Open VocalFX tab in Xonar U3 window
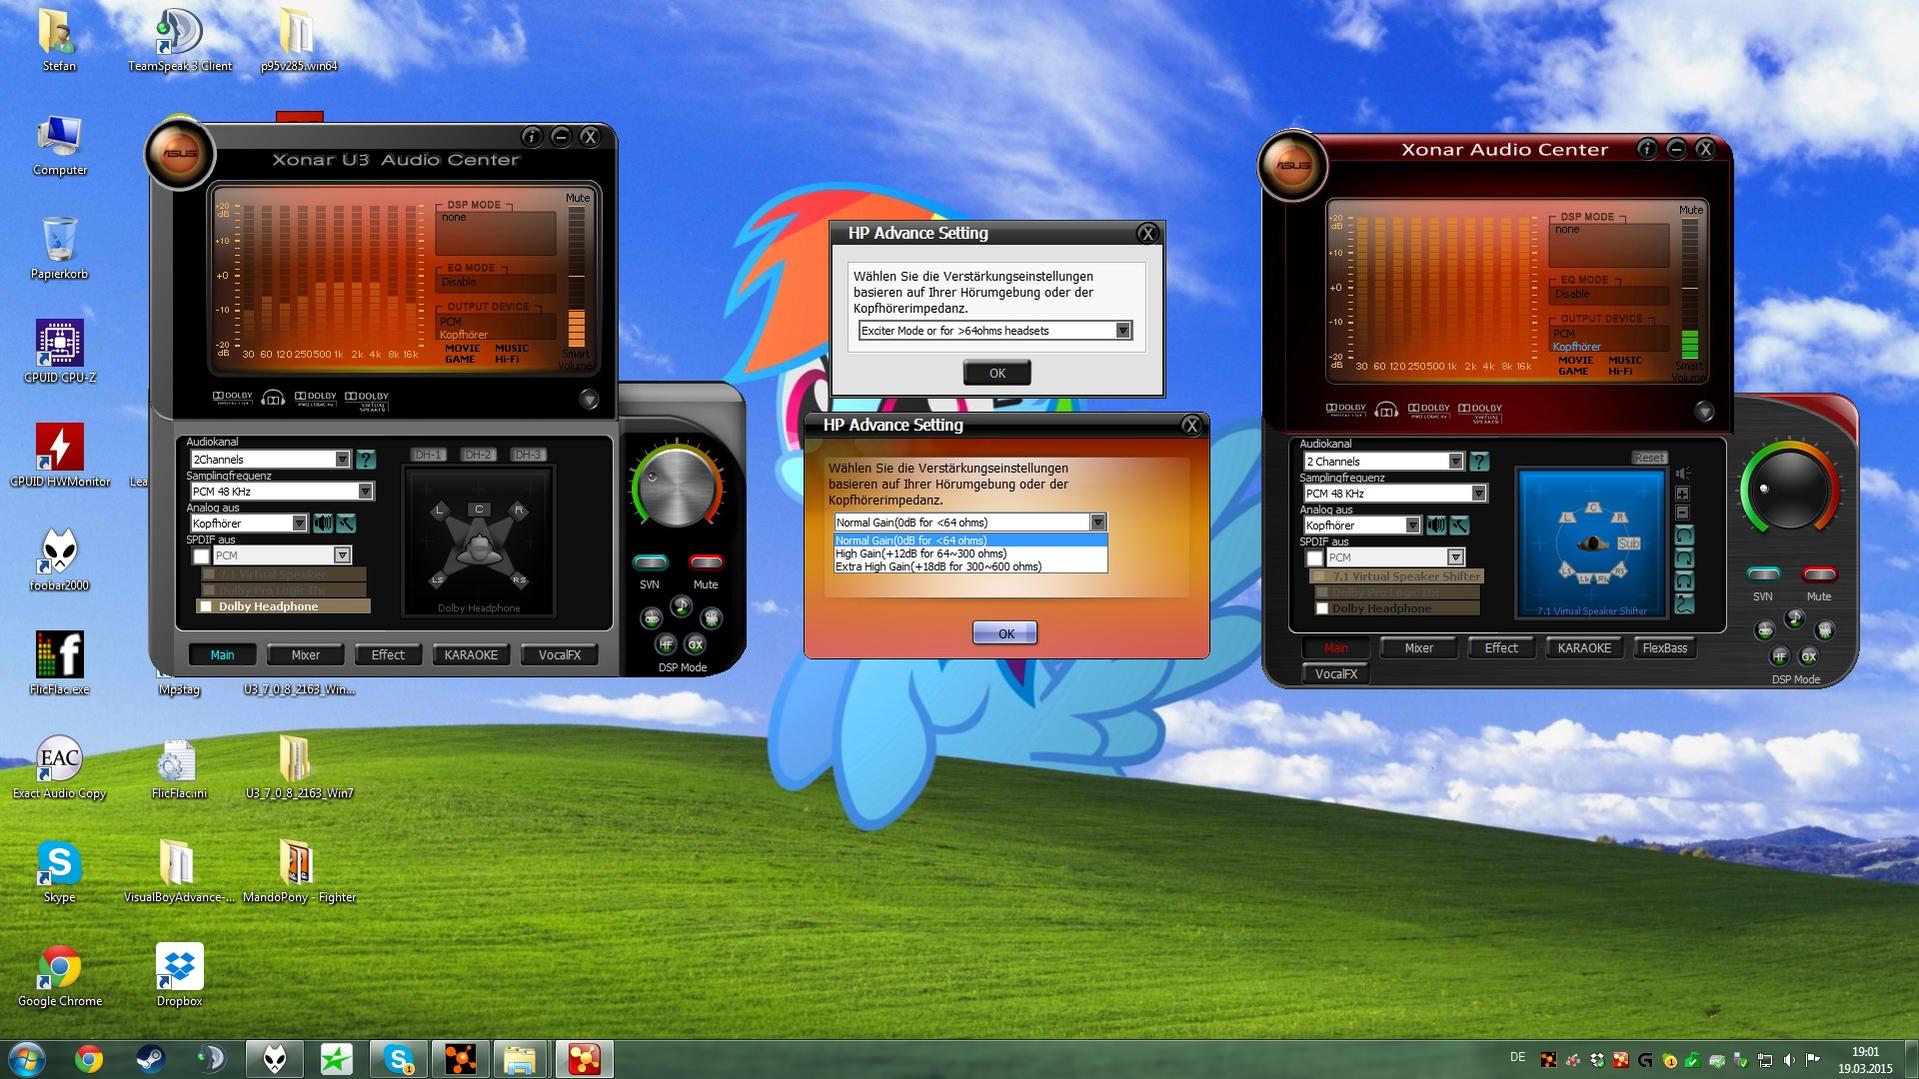 560,655
